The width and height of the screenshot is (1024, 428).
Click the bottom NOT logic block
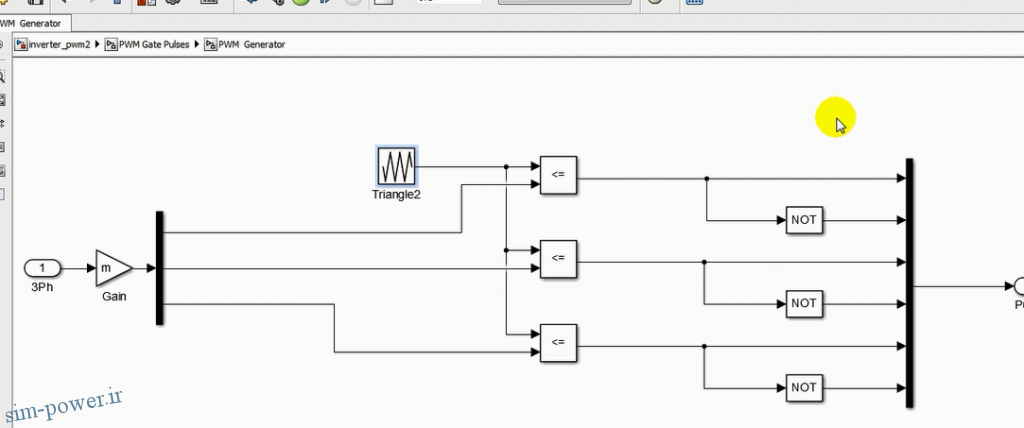pyautogui.click(x=804, y=387)
